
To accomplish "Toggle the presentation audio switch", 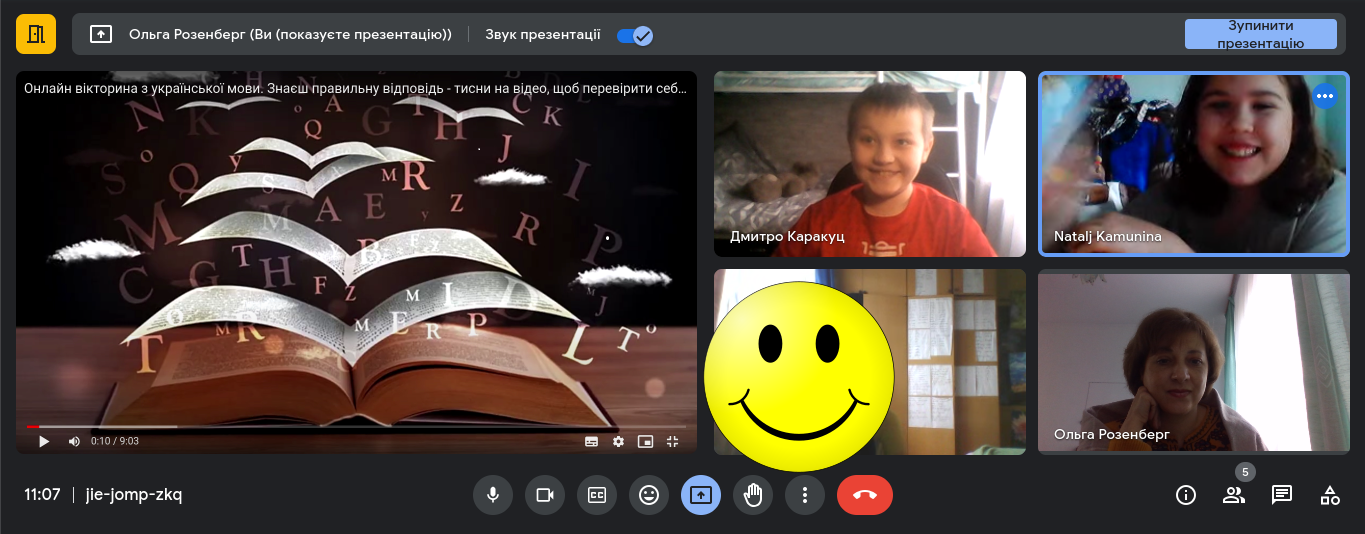I will coord(635,35).
